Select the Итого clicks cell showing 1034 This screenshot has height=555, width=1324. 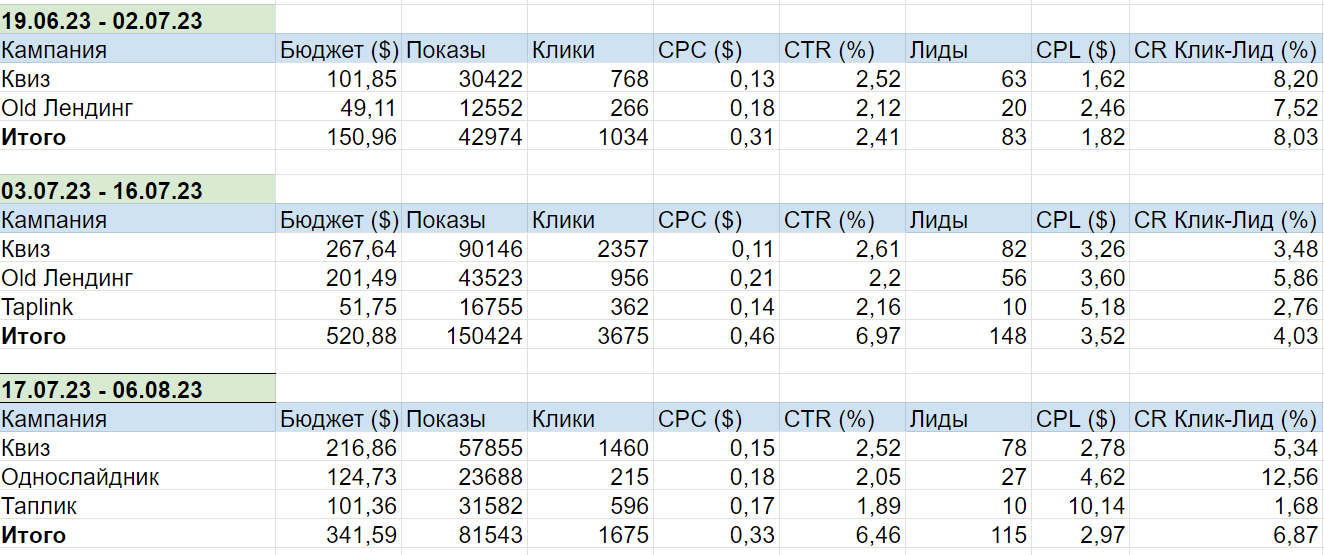(591, 136)
